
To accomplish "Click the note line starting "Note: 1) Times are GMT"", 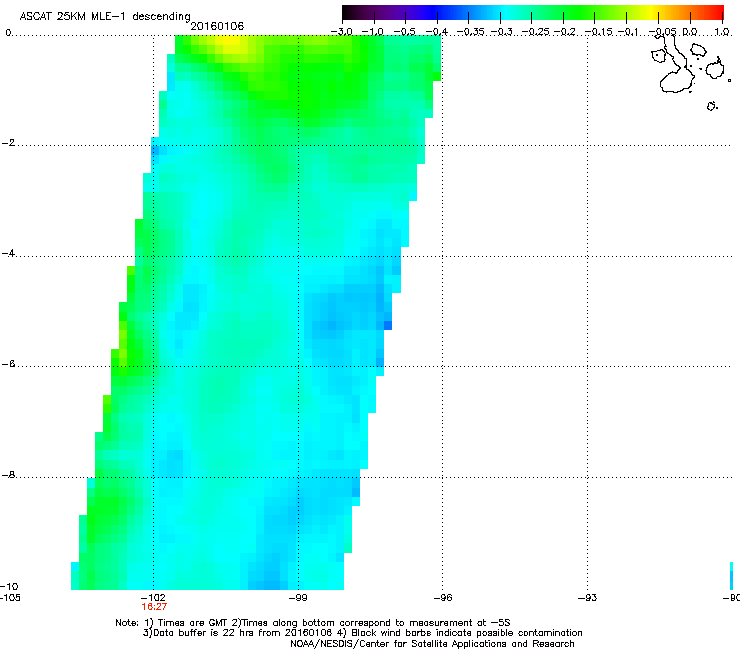I will (x=313, y=623).
